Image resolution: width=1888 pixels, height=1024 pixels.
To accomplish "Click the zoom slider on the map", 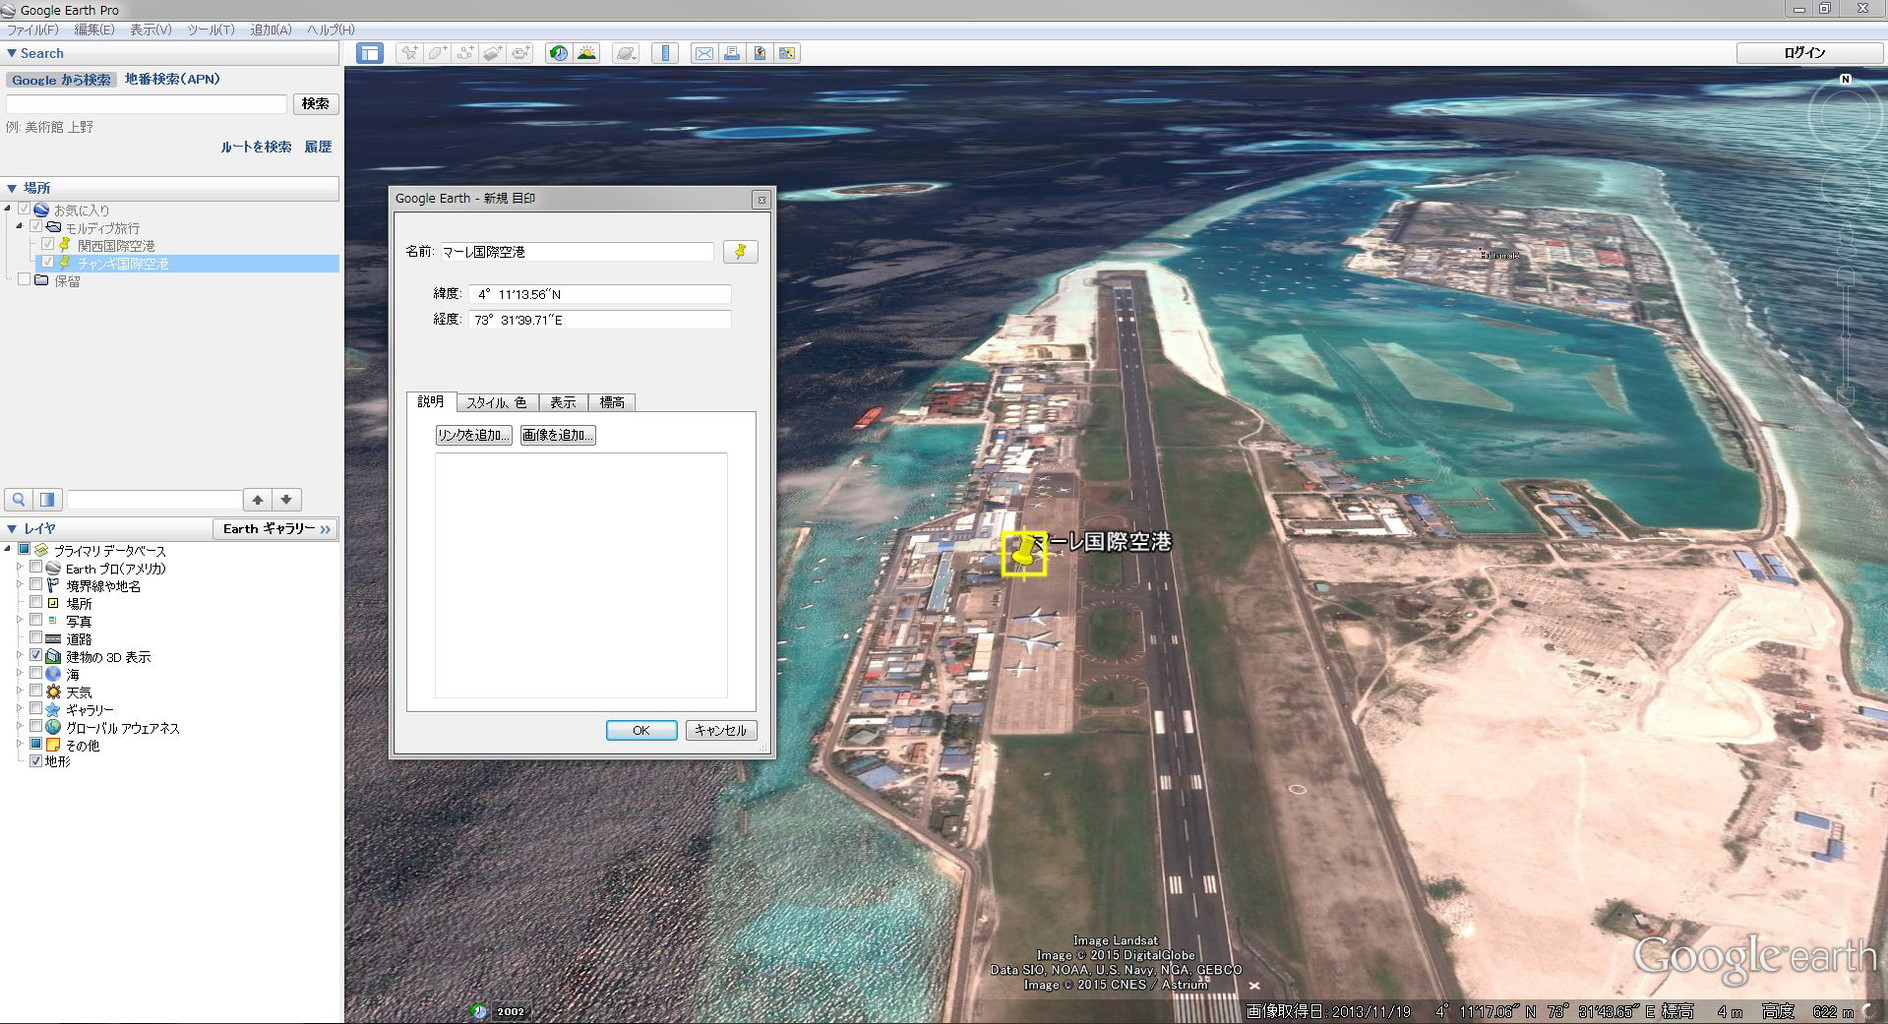I will pos(1846,336).
